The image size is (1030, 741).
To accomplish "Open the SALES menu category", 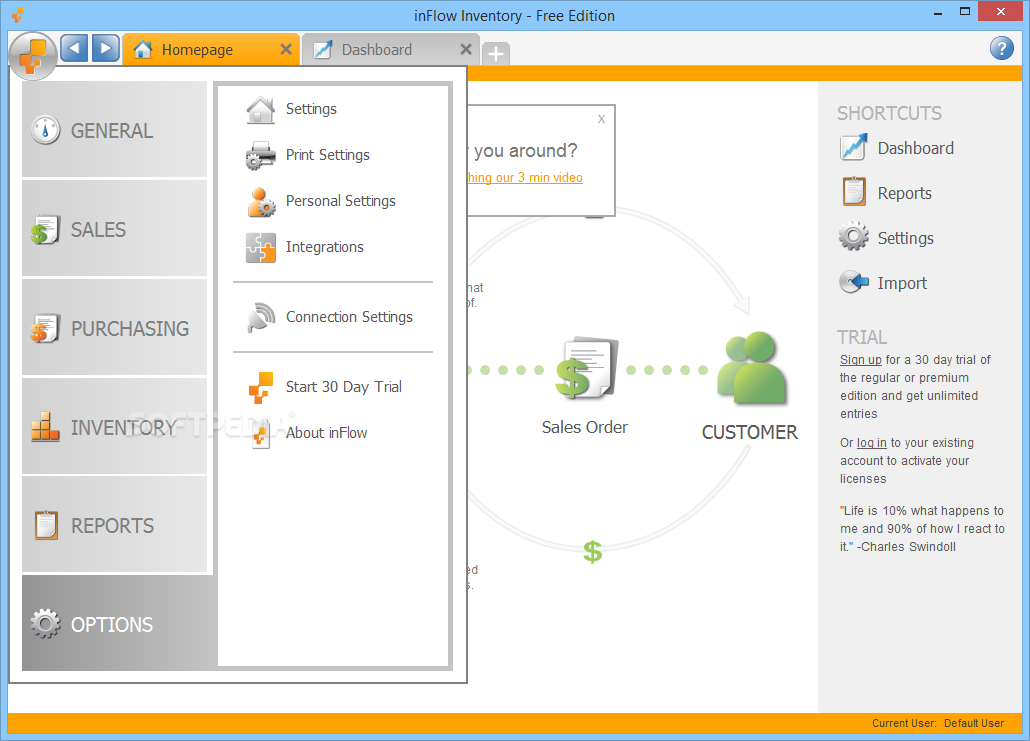I will (114, 229).
